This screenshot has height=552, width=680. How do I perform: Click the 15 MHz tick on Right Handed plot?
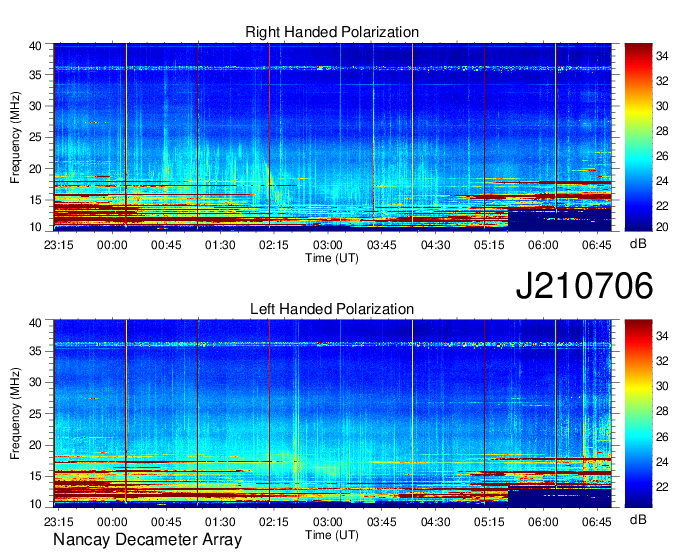tap(35, 200)
